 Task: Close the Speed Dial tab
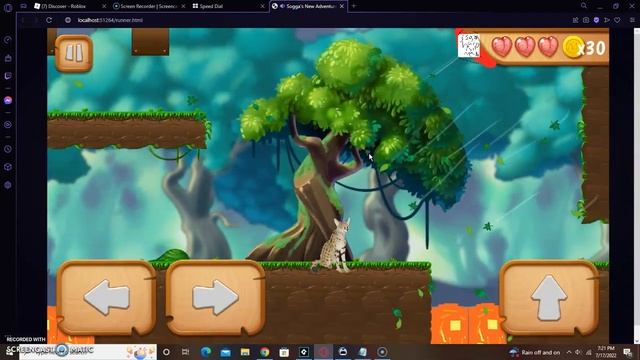262,6
